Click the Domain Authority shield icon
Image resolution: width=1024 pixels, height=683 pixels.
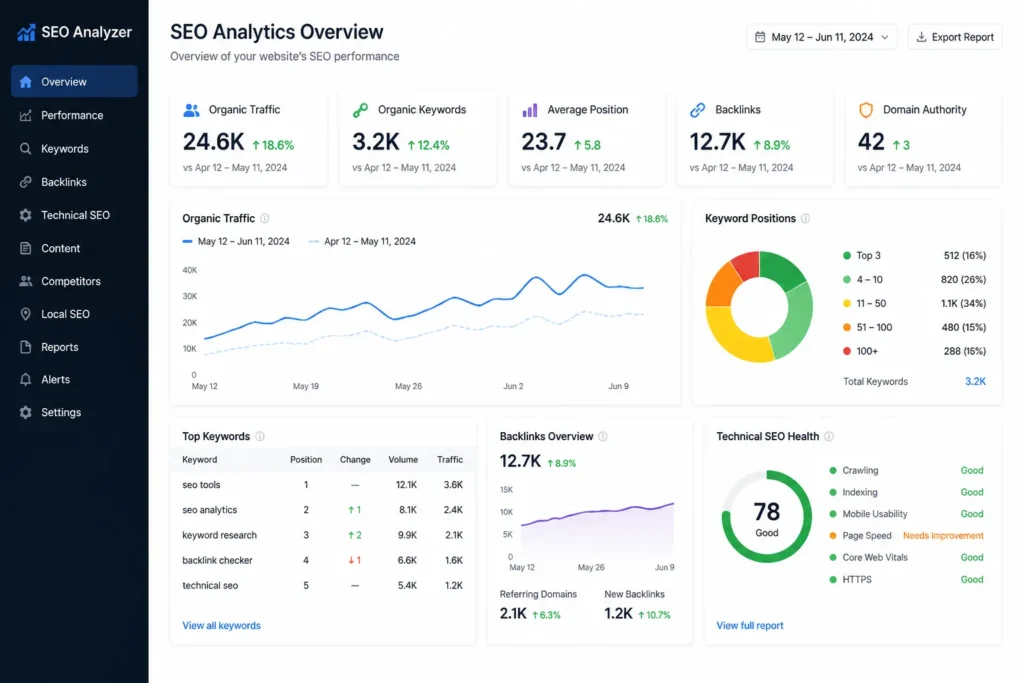(866, 110)
